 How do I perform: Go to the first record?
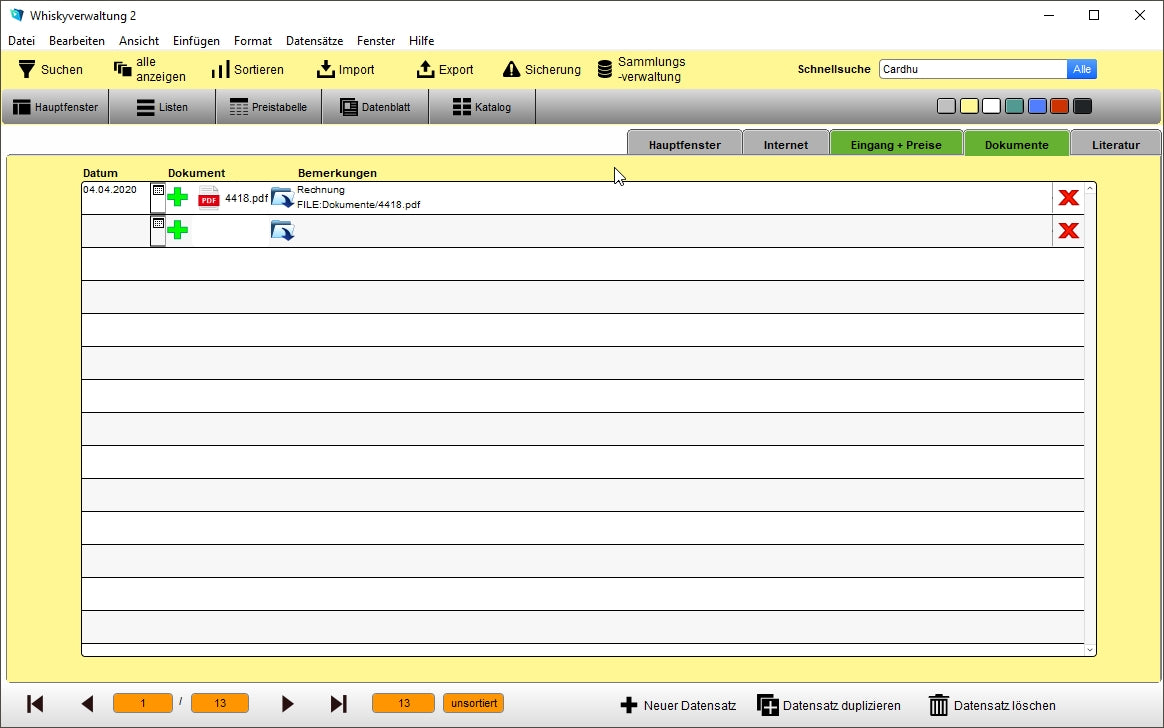click(x=35, y=704)
